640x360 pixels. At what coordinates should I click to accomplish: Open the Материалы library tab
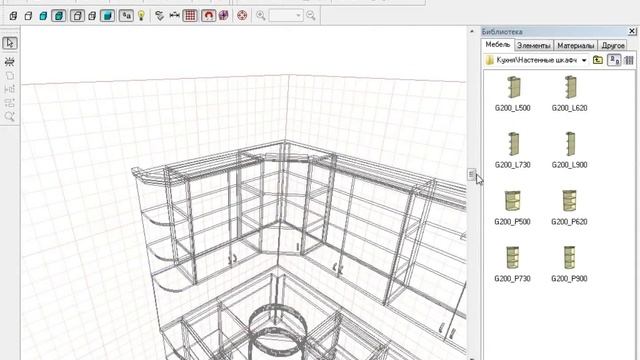pos(576,46)
